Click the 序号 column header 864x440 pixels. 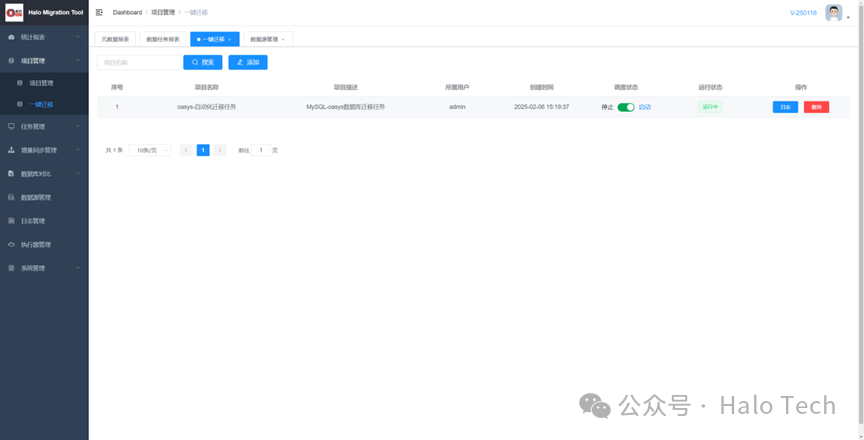(117, 88)
